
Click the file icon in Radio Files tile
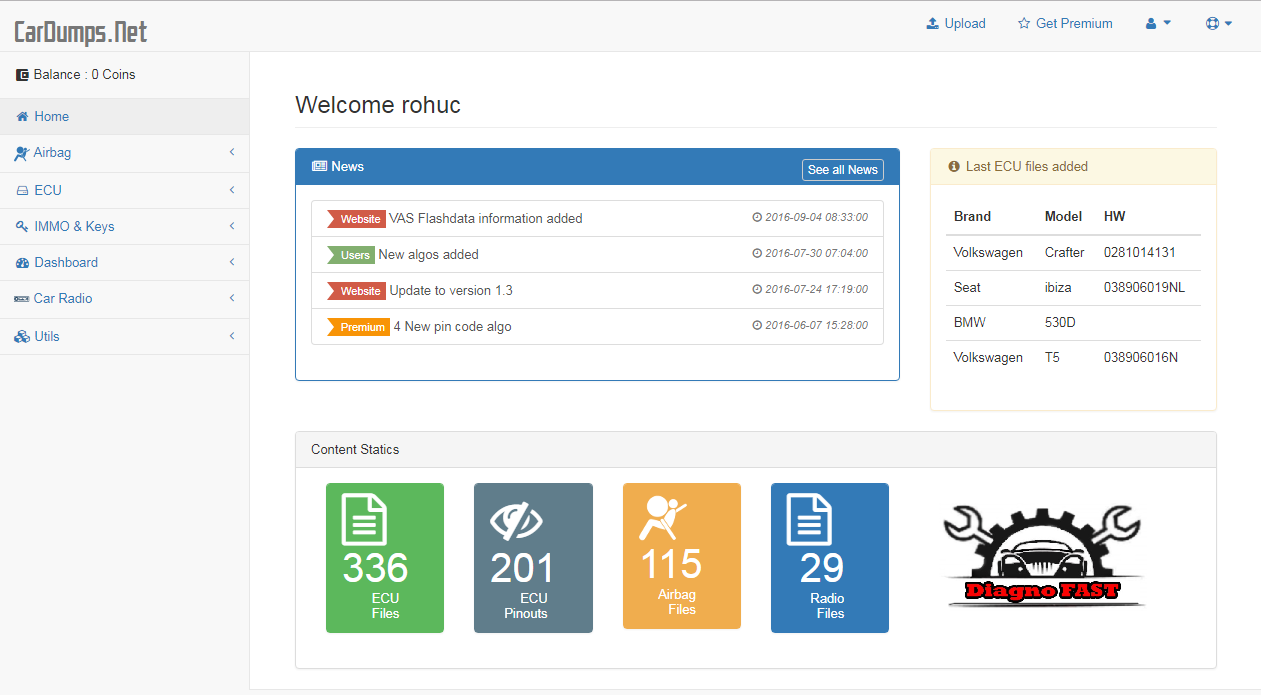809,519
